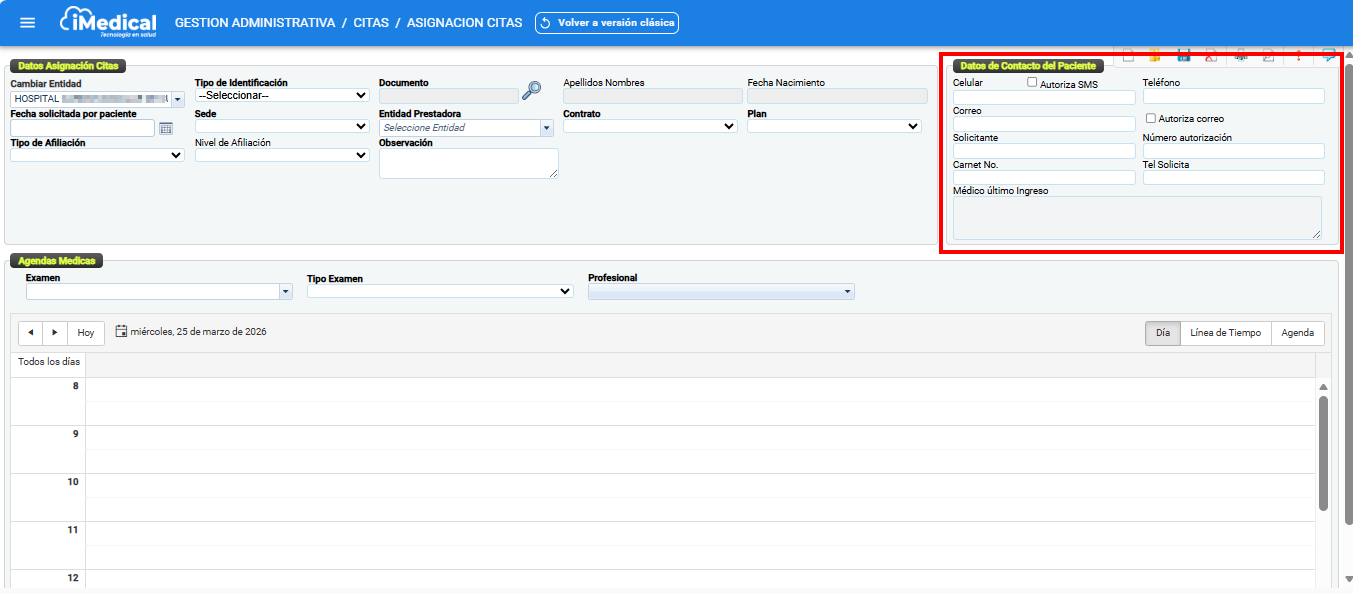Click the blue chat bubble toolbar icon

(x=1329, y=56)
